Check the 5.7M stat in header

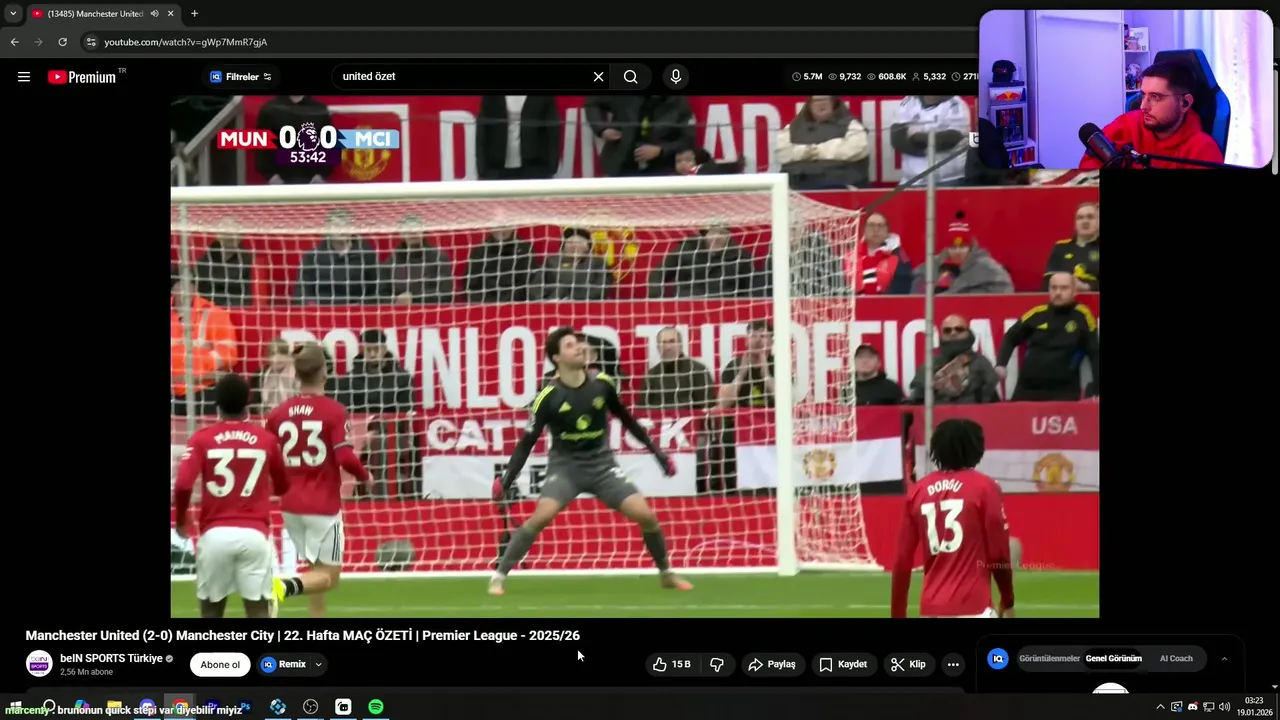(x=807, y=77)
